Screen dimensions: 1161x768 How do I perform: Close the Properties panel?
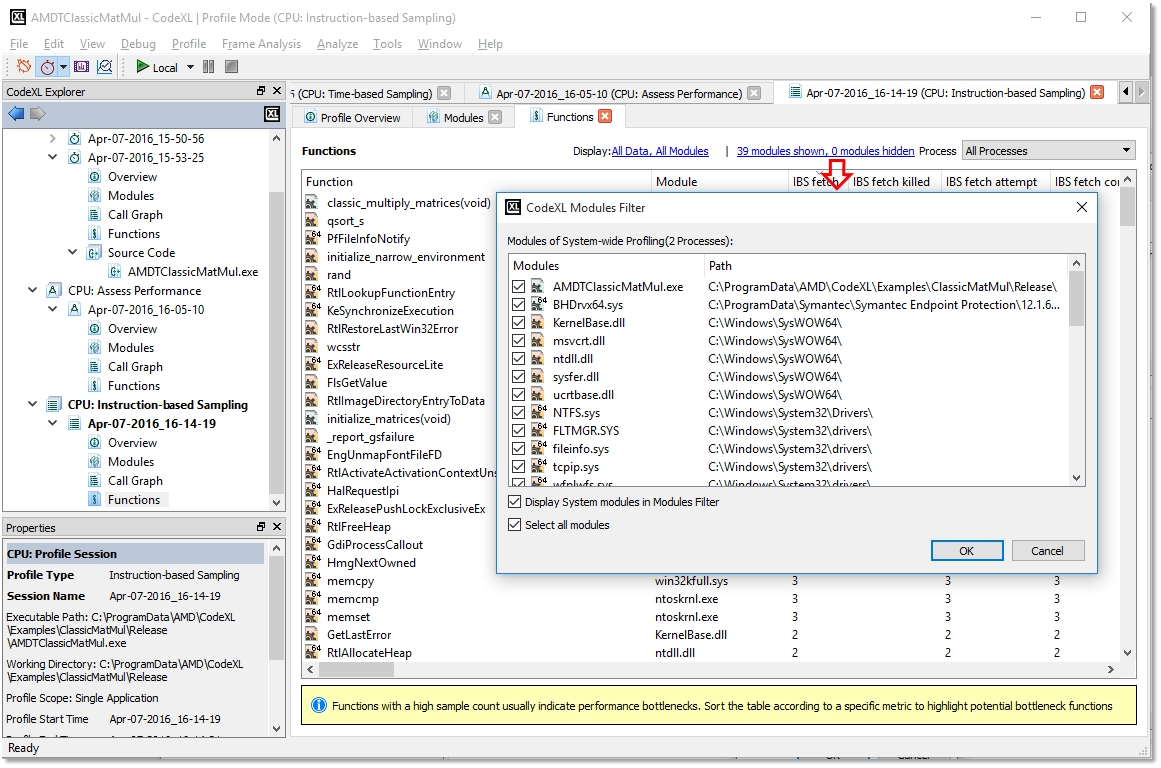coord(277,527)
